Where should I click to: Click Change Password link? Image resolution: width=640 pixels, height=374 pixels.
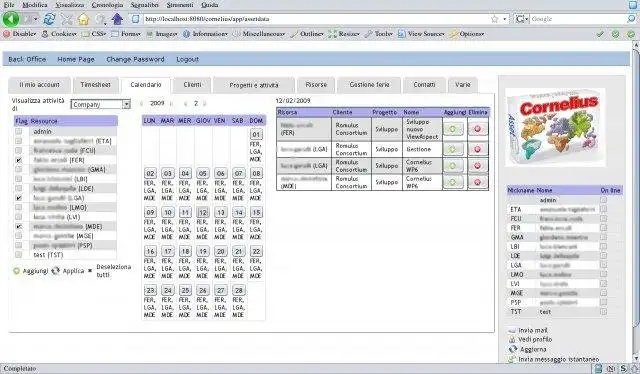click(135, 59)
